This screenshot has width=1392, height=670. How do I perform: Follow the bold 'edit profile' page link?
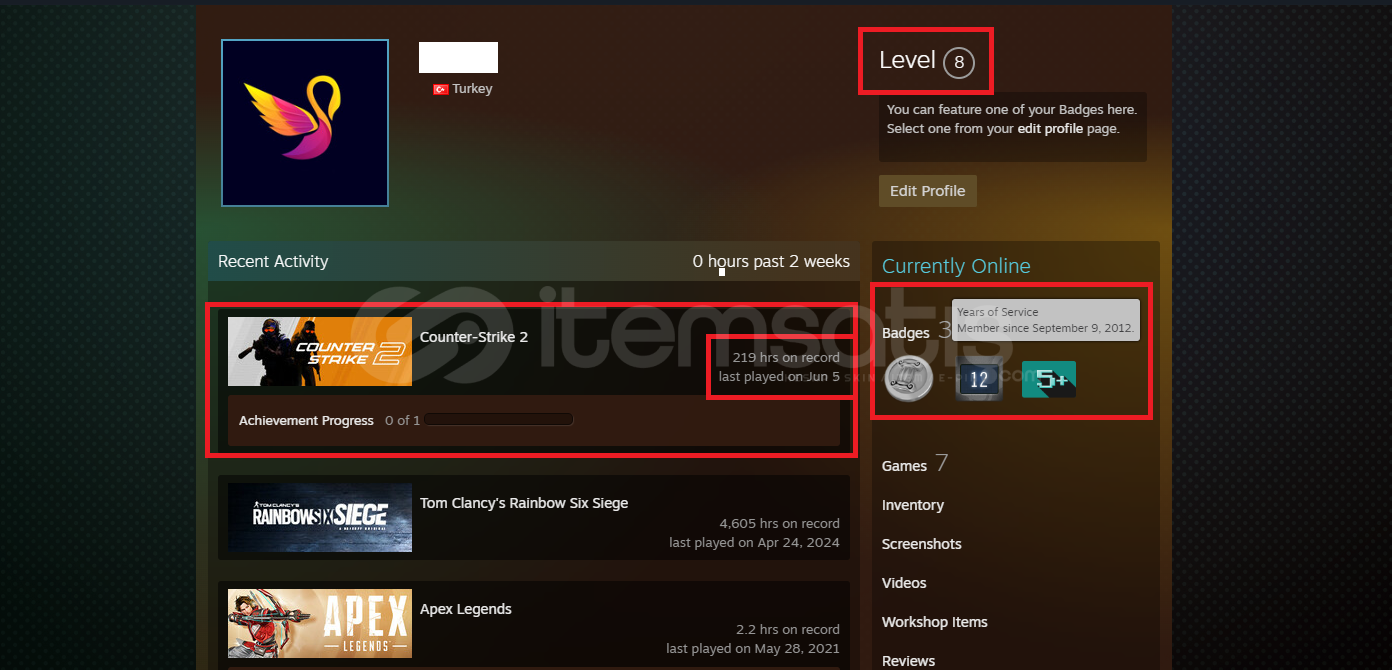[x=1050, y=129]
